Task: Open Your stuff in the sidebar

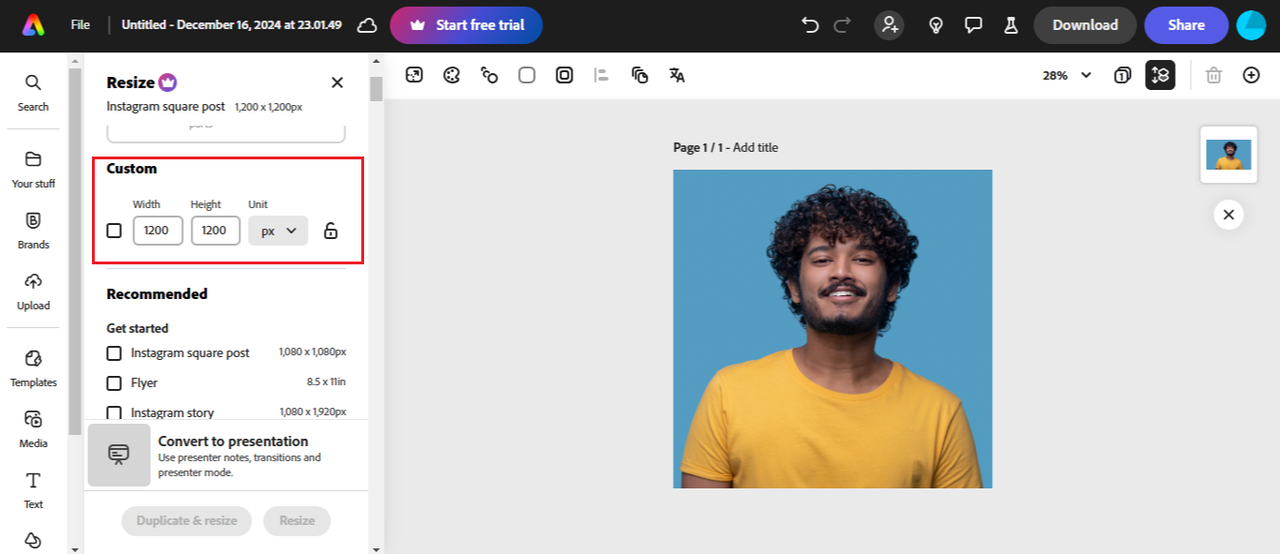Action: tap(33, 169)
